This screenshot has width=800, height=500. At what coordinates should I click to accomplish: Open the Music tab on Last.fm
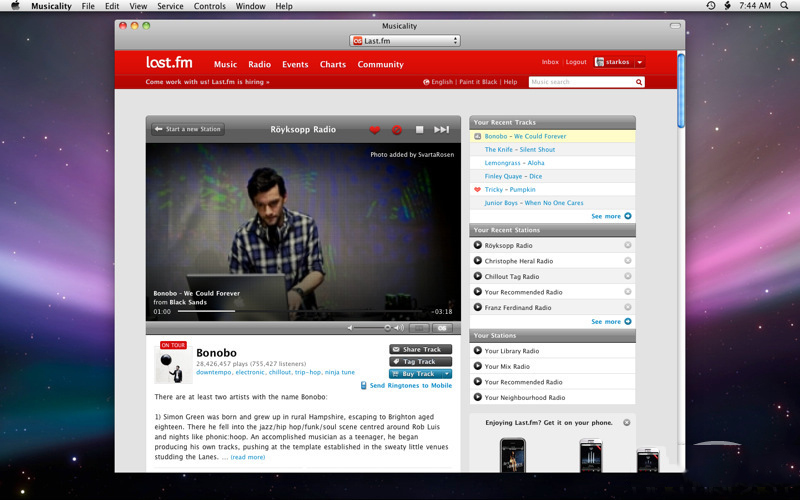(x=225, y=64)
